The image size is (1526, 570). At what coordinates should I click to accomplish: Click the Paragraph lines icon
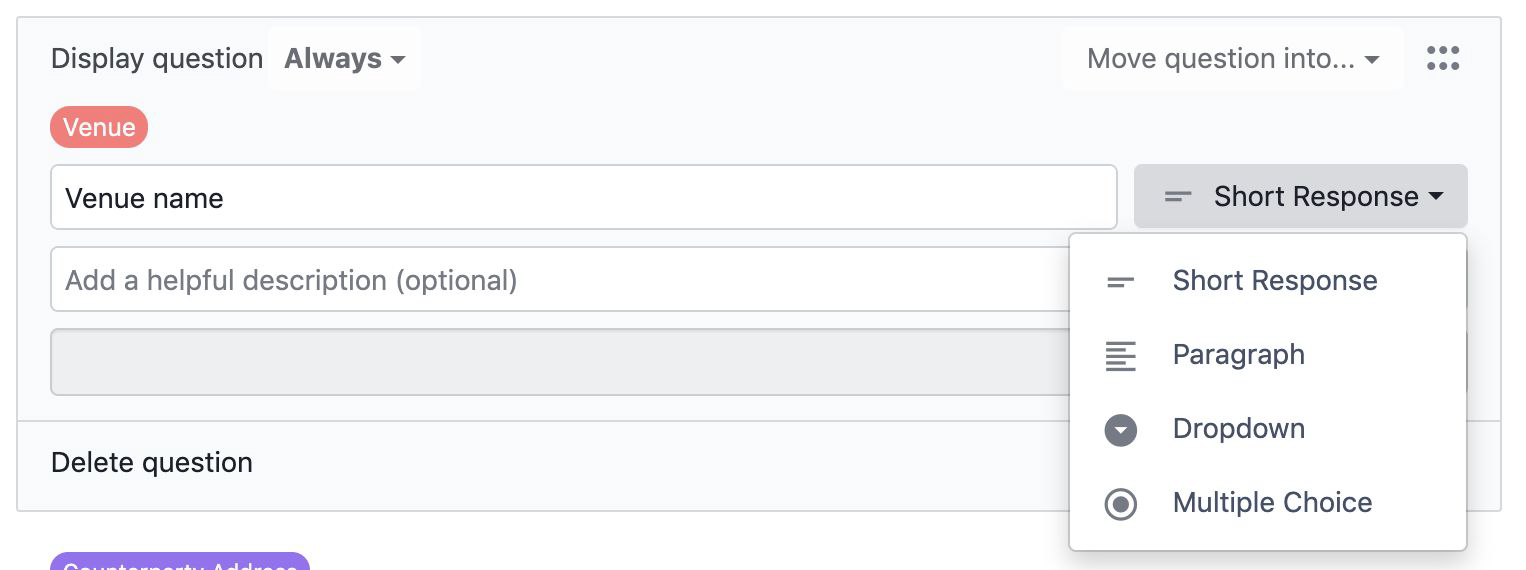click(1120, 356)
